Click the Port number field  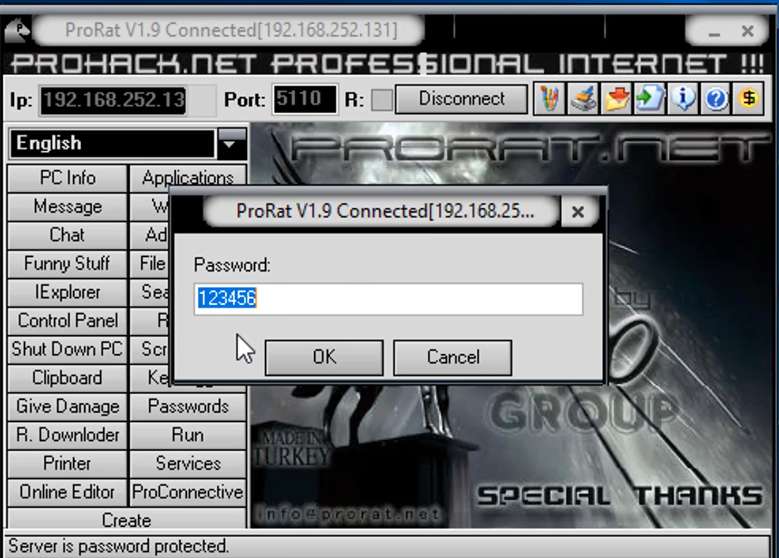305,99
